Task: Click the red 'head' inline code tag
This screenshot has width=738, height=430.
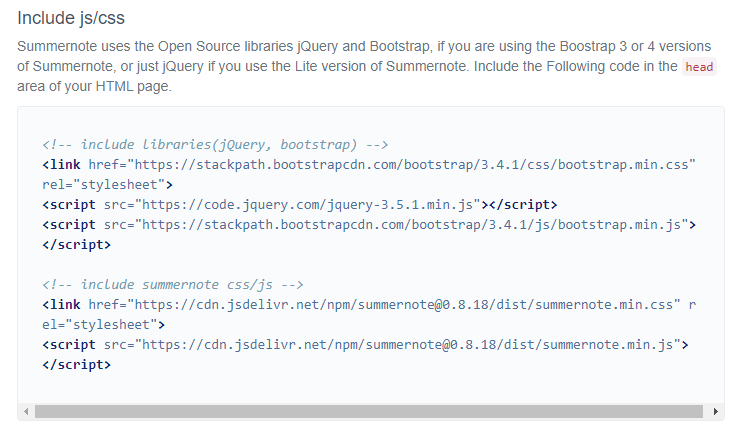Action: point(699,67)
